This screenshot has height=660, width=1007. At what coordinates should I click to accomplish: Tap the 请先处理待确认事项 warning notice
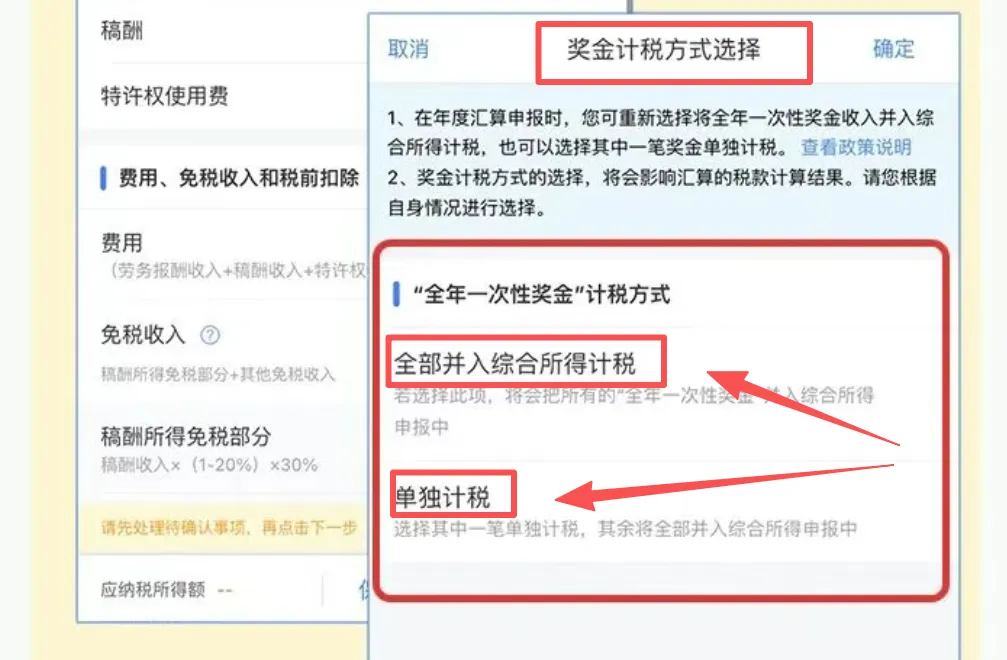coord(229,528)
